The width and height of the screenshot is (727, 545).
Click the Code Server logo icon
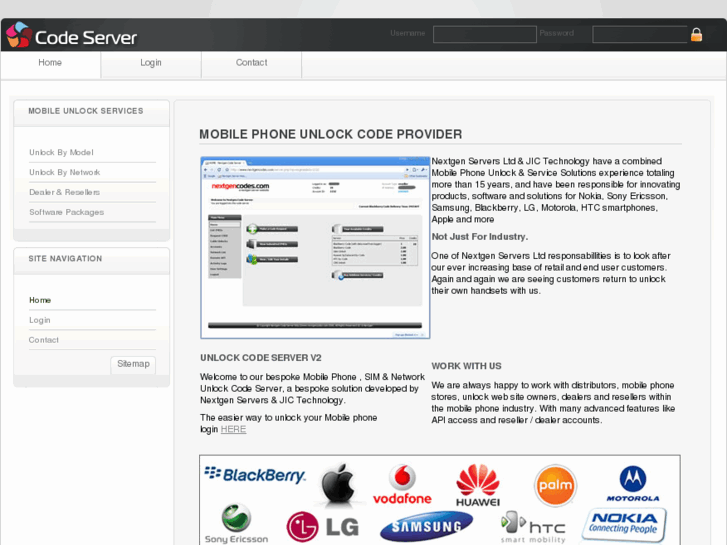19,34
